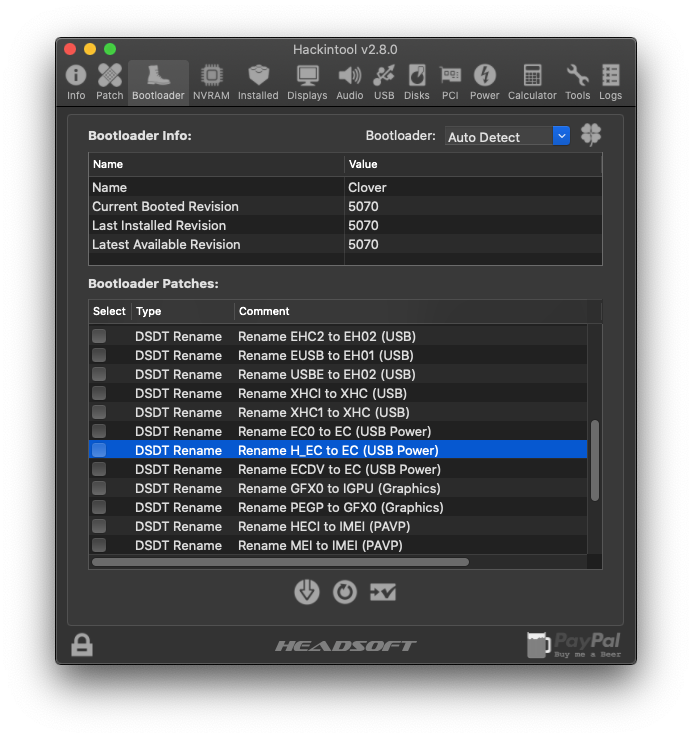Open the Logs section
692x738 pixels.
(611, 82)
